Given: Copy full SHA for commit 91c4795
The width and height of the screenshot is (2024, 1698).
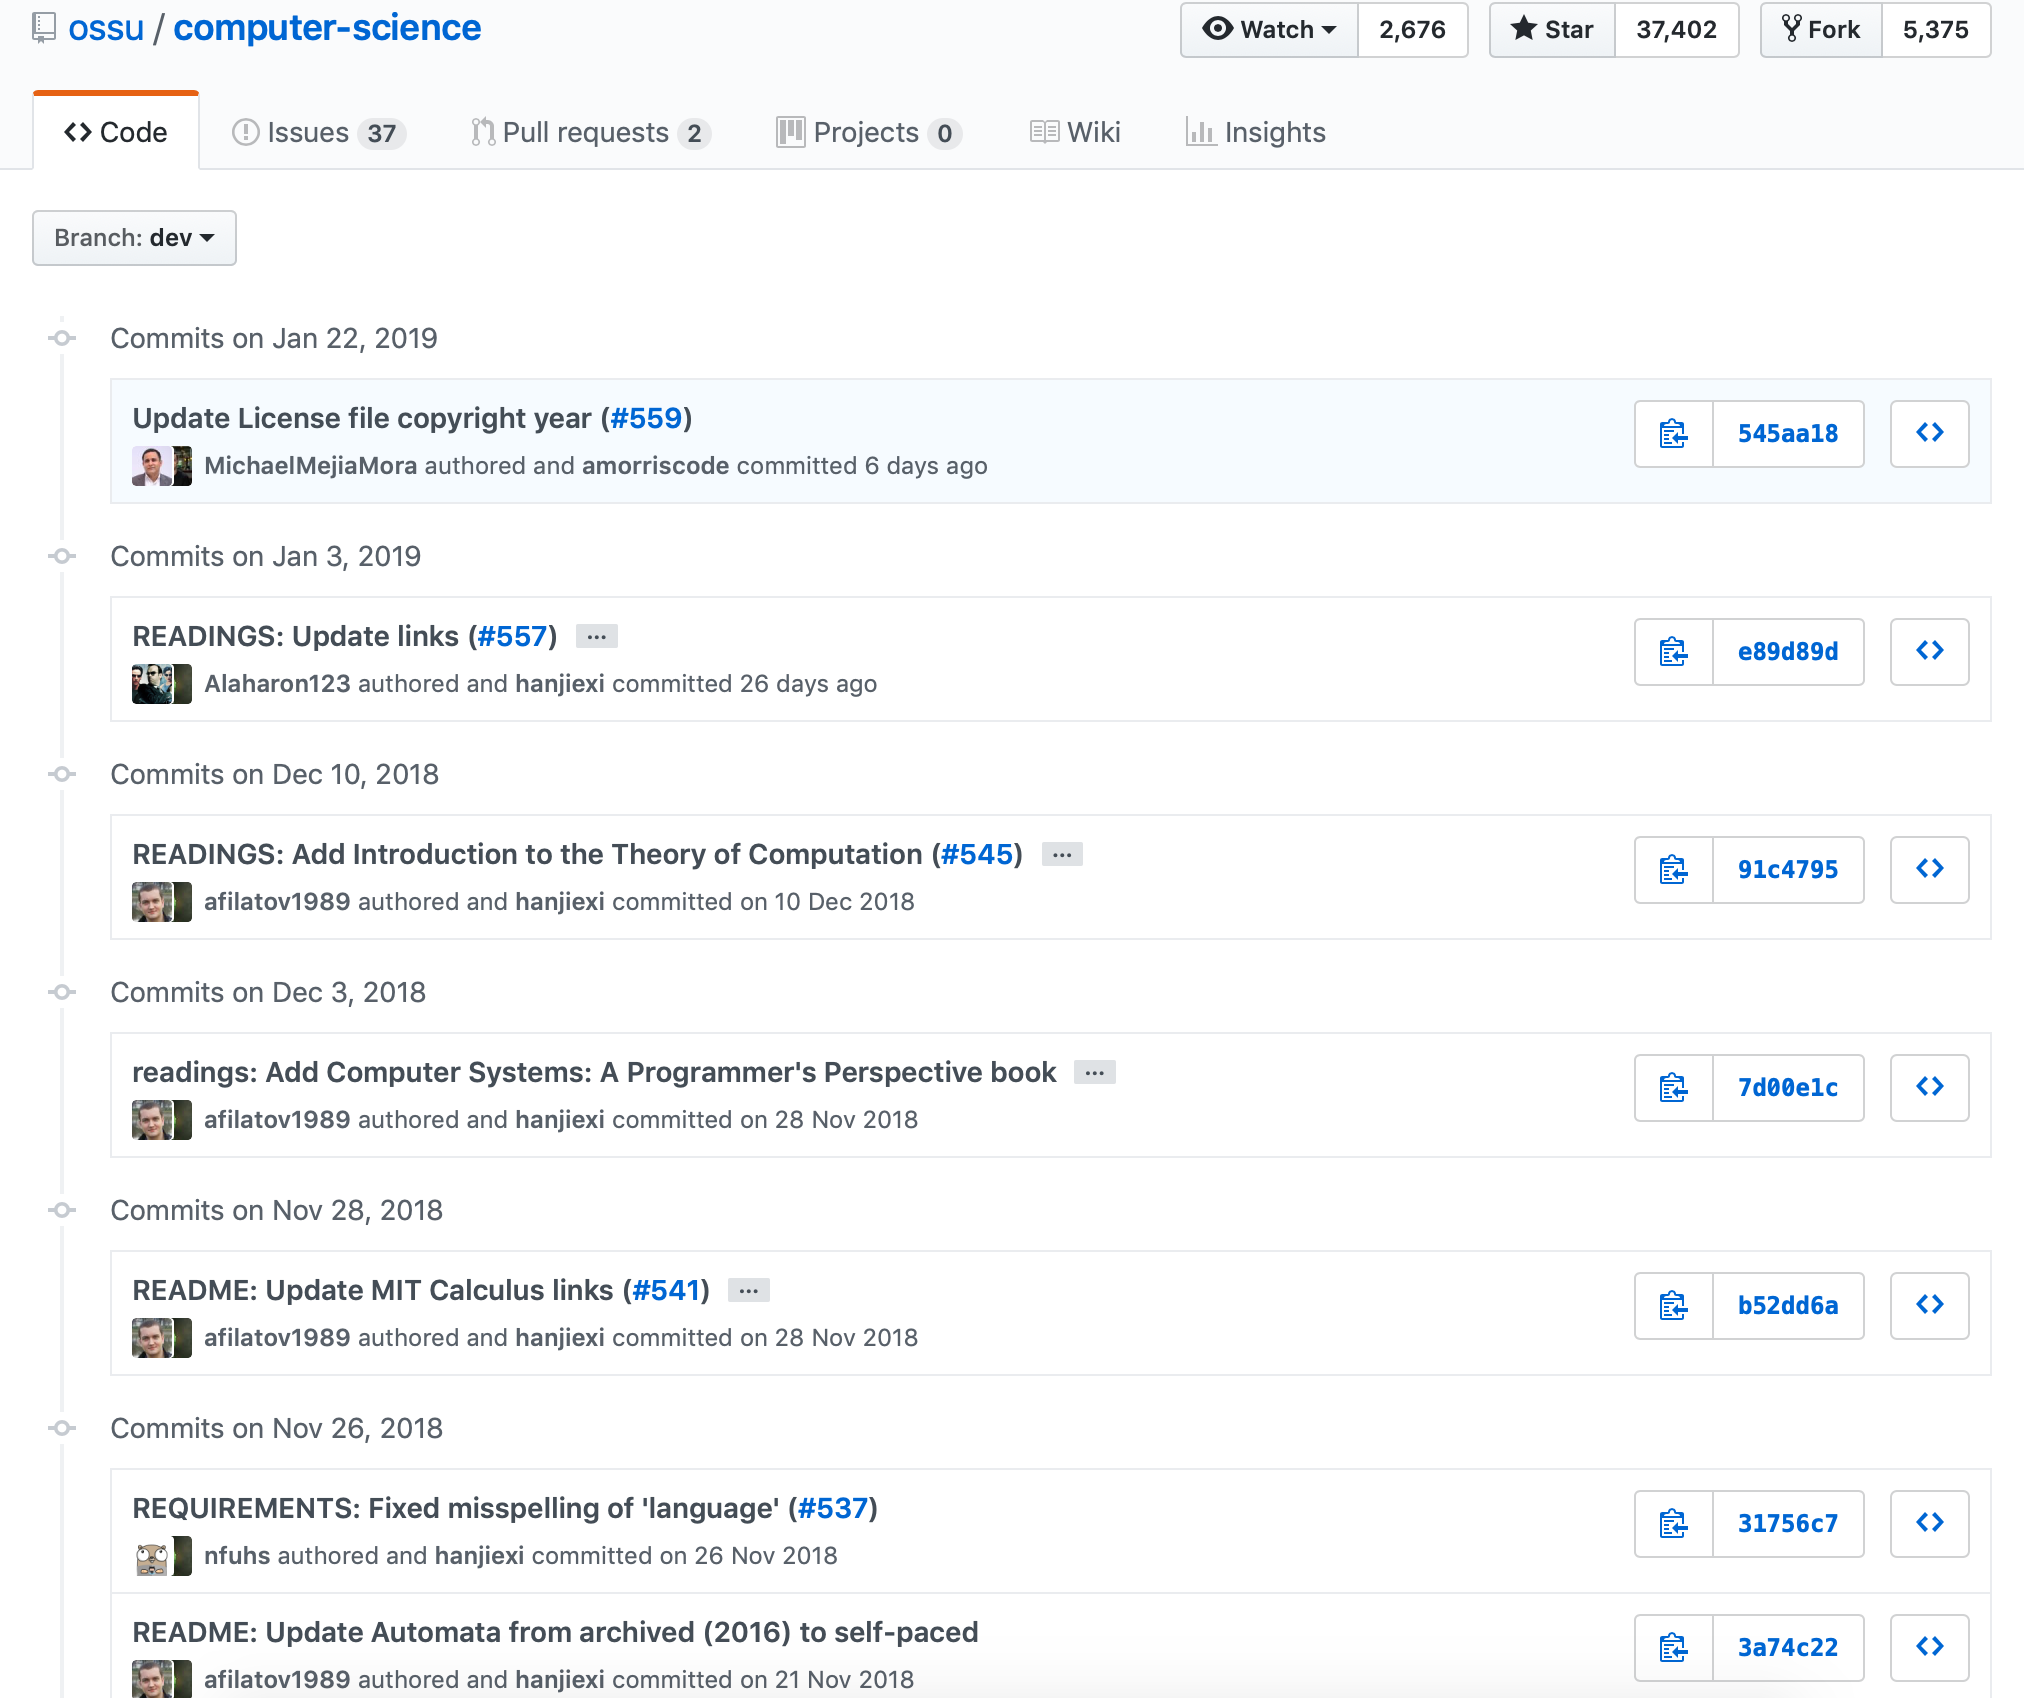Looking at the screenshot, I should 1674,870.
